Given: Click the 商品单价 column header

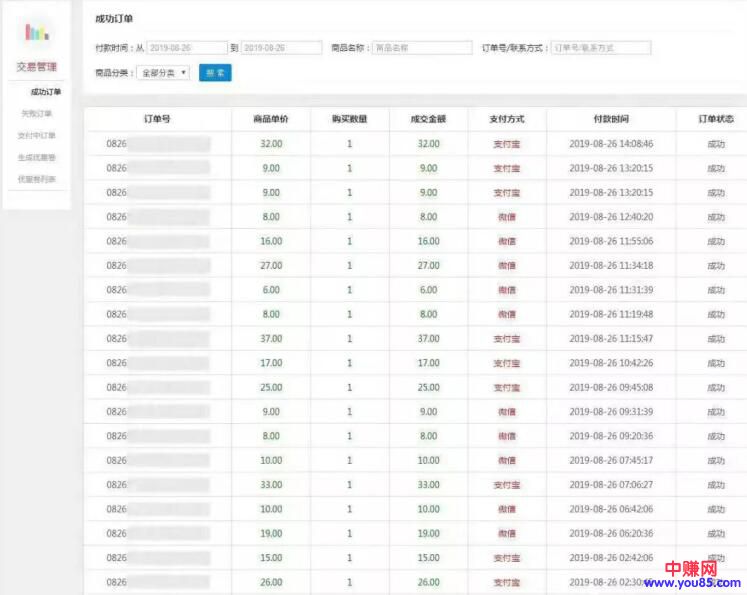Looking at the screenshot, I should tap(271, 119).
